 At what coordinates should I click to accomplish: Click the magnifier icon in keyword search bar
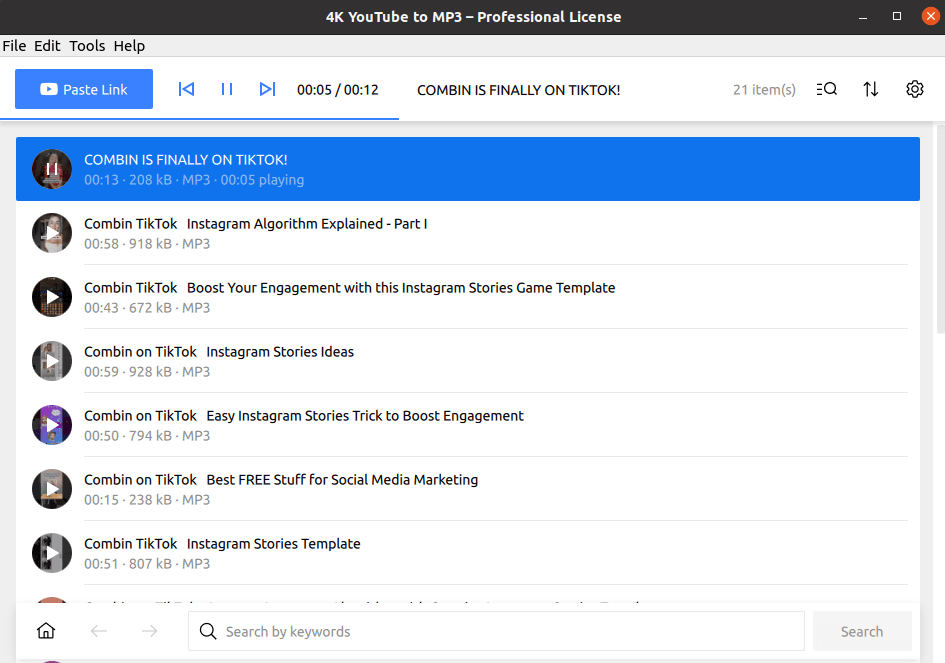pos(208,631)
